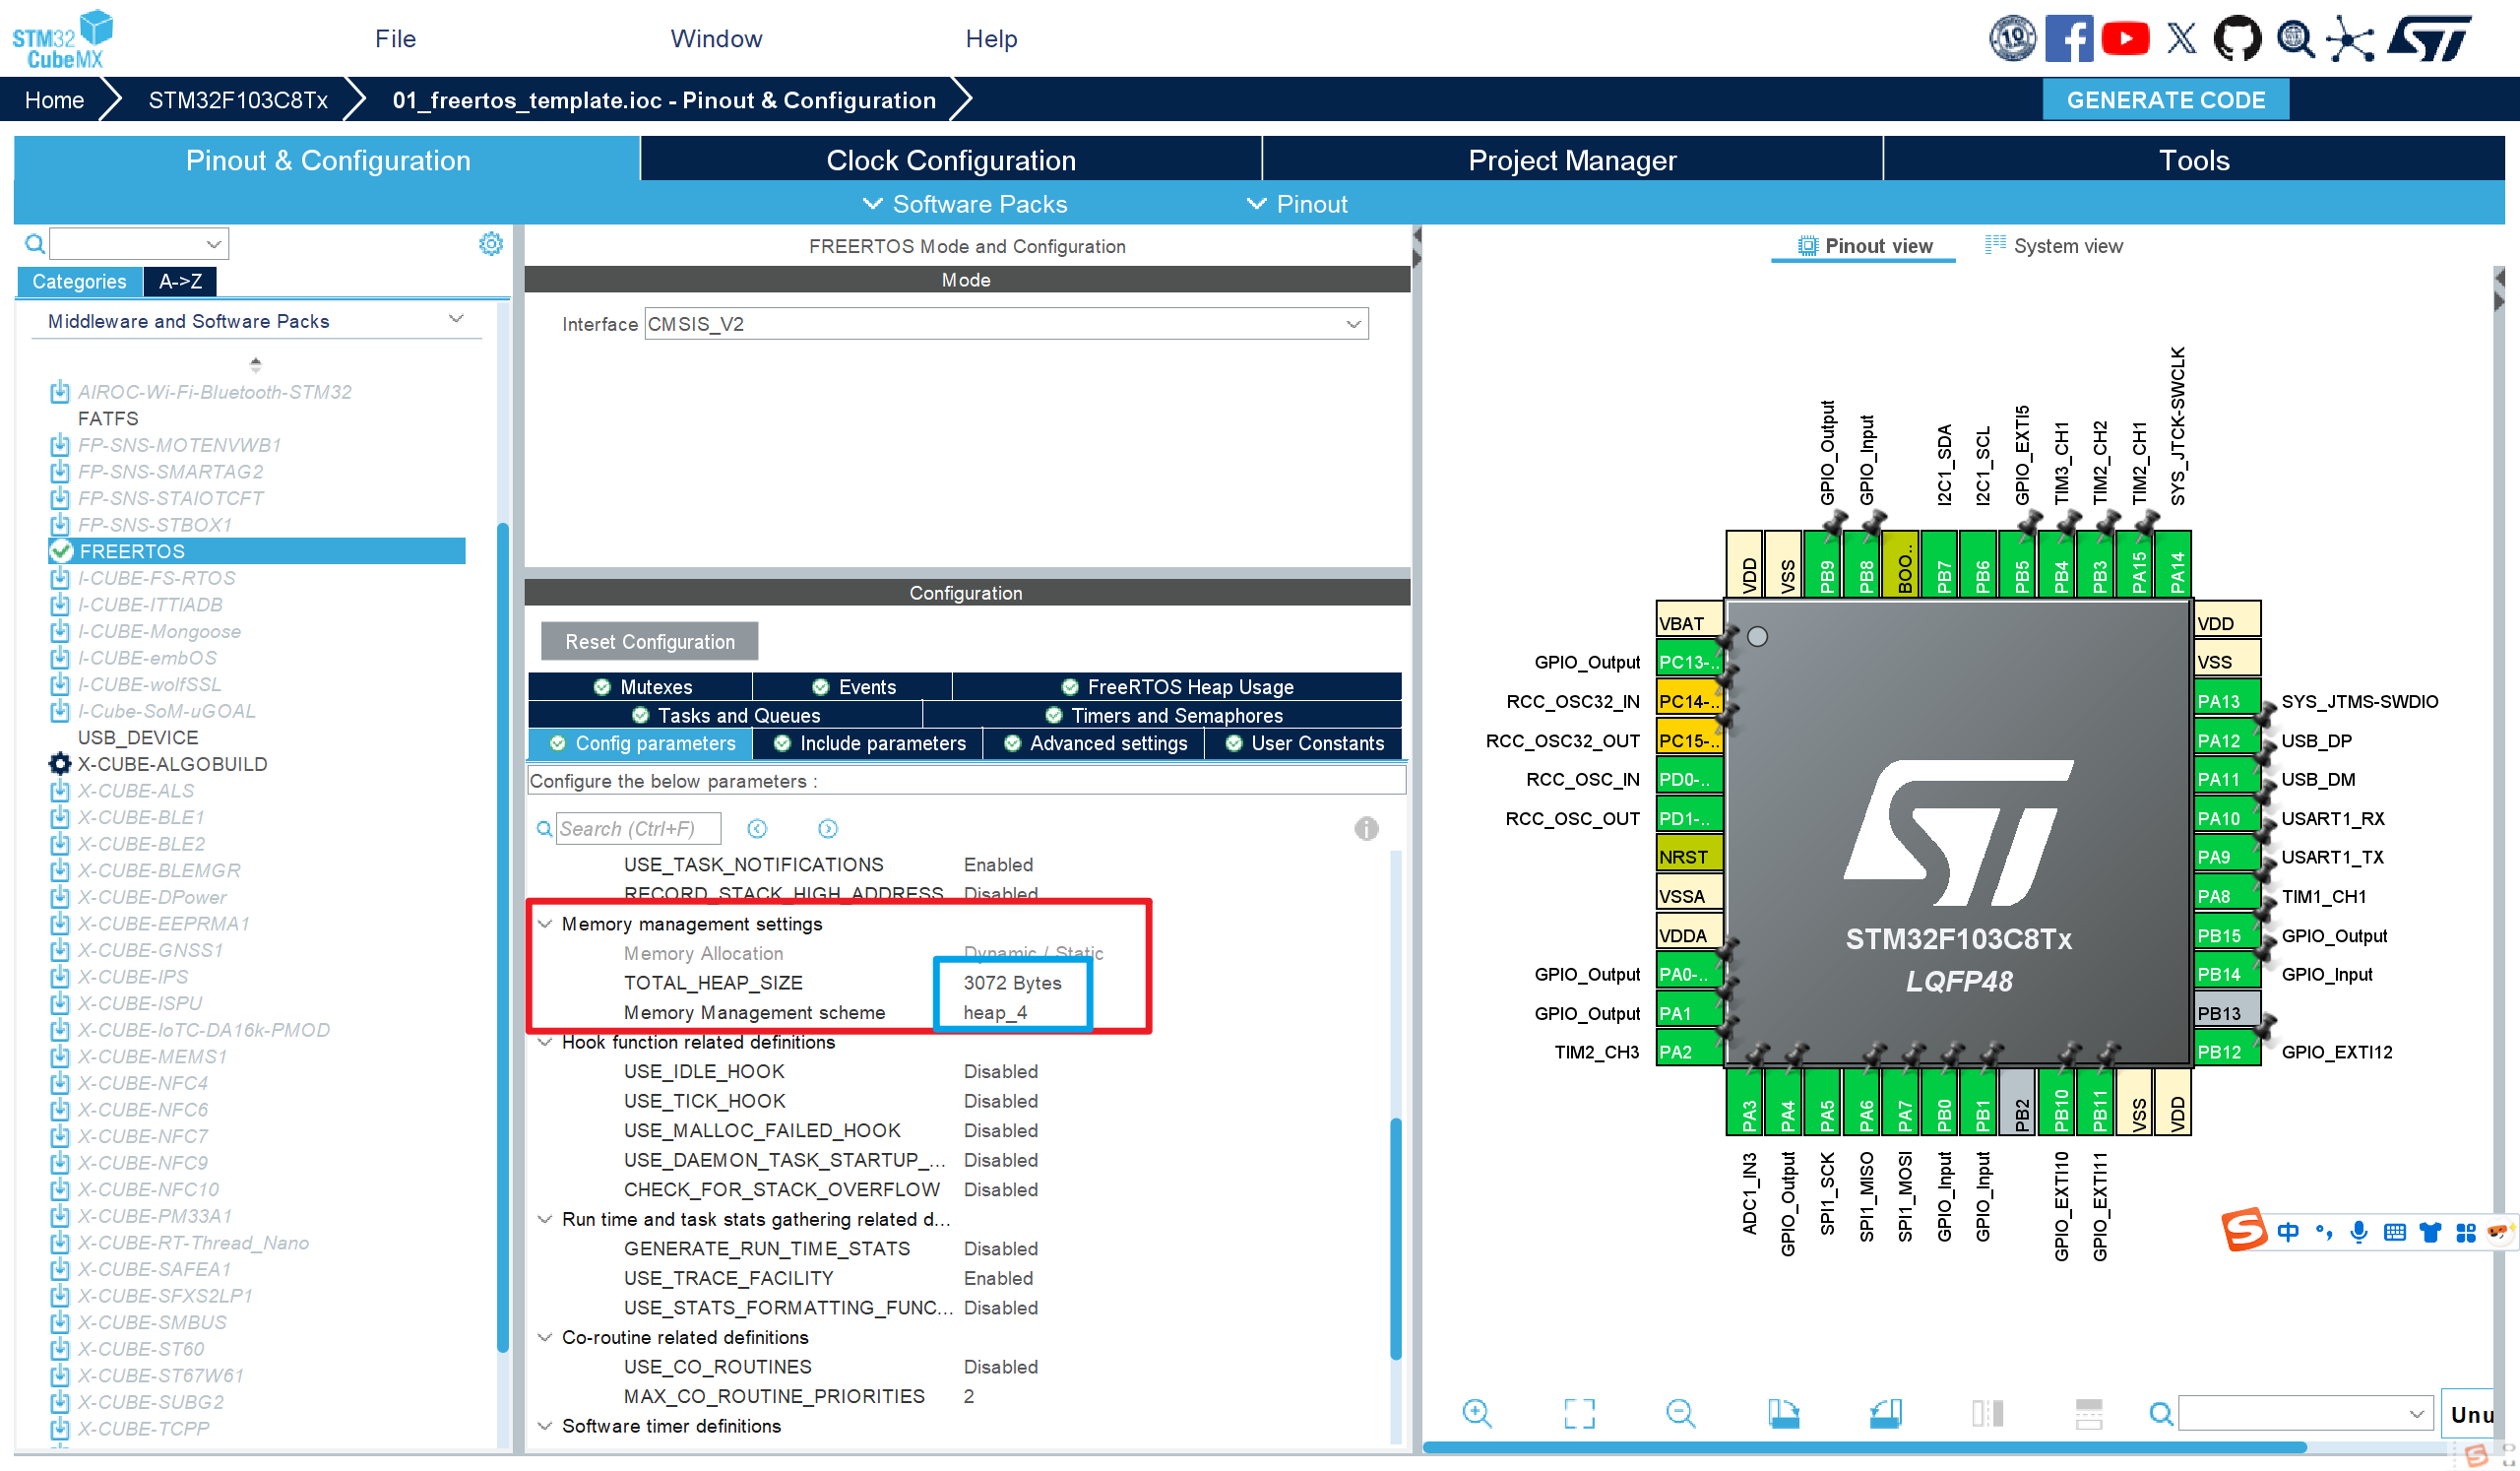Open the Tasks and Queues tab
This screenshot has height=1471, width=2520.
(x=726, y=715)
